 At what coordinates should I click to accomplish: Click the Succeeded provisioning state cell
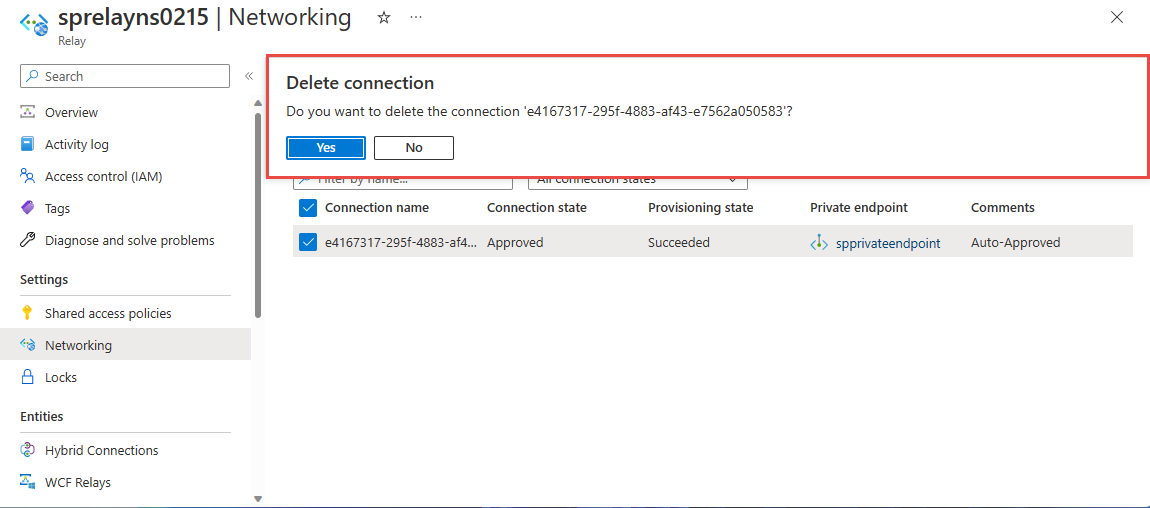point(679,243)
